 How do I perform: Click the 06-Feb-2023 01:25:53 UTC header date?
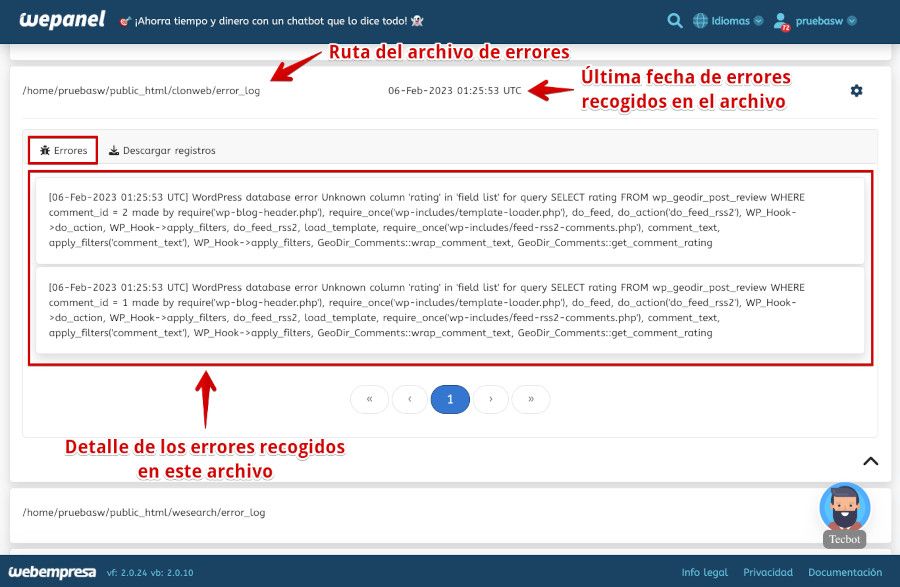click(455, 91)
